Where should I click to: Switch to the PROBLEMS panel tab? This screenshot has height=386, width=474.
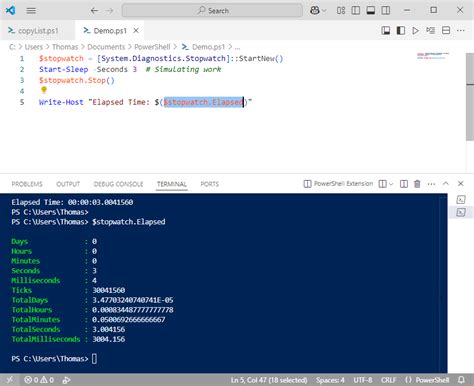pos(27,184)
